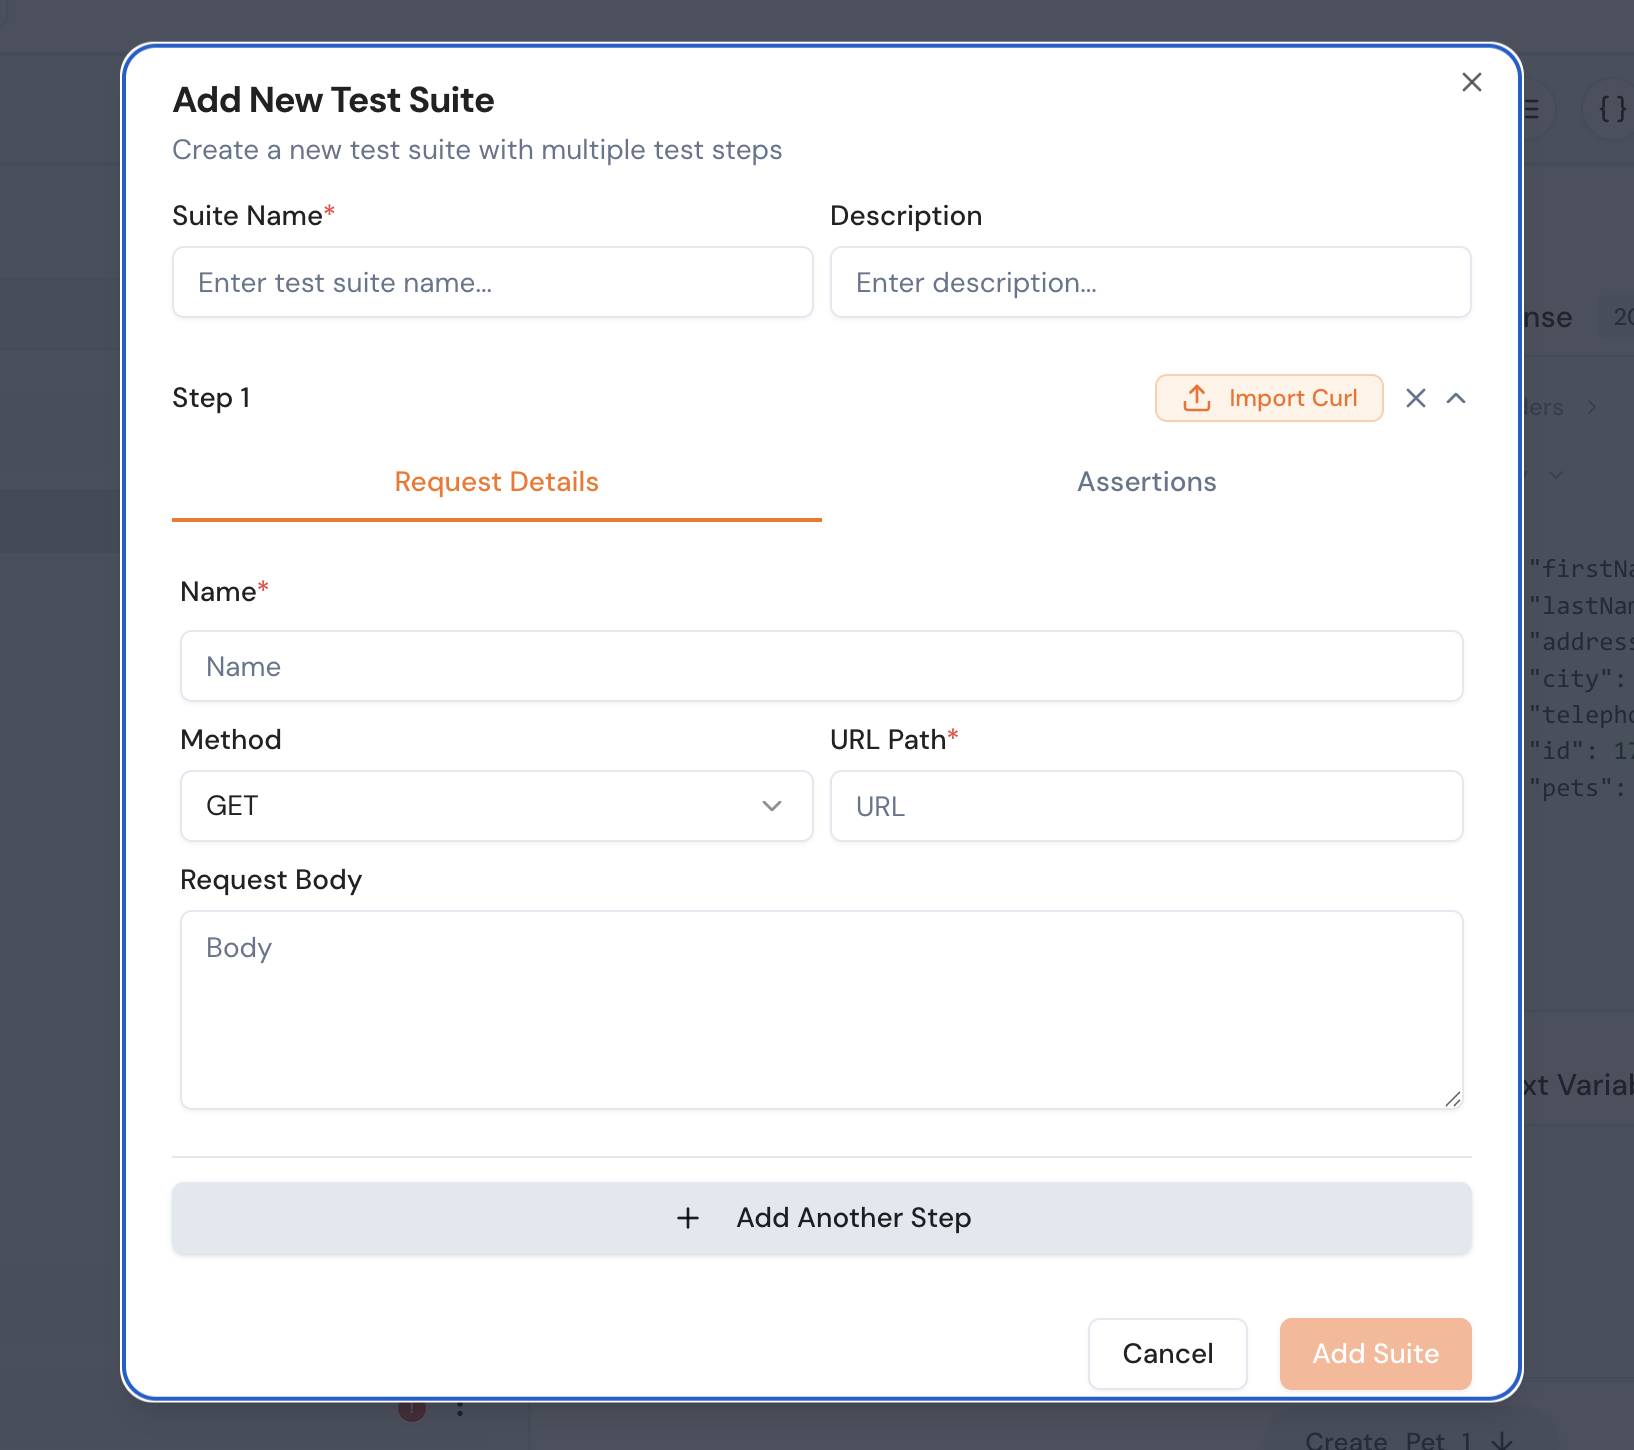Screen dimensions: 1634x1450
Task: Remove Step 1 with the X icon
Action: coord(1415,398)
